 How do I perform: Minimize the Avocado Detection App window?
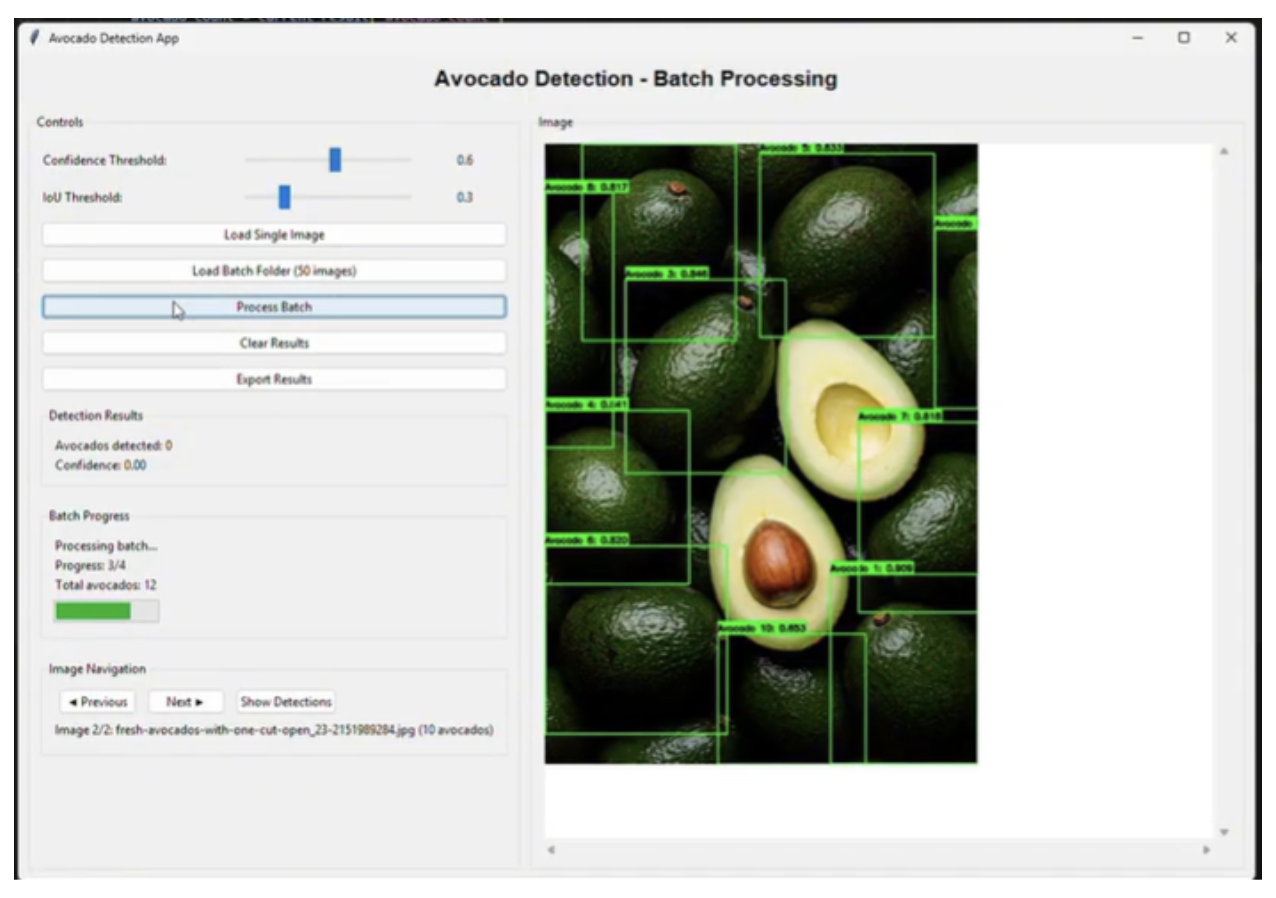pos(1138,37)
